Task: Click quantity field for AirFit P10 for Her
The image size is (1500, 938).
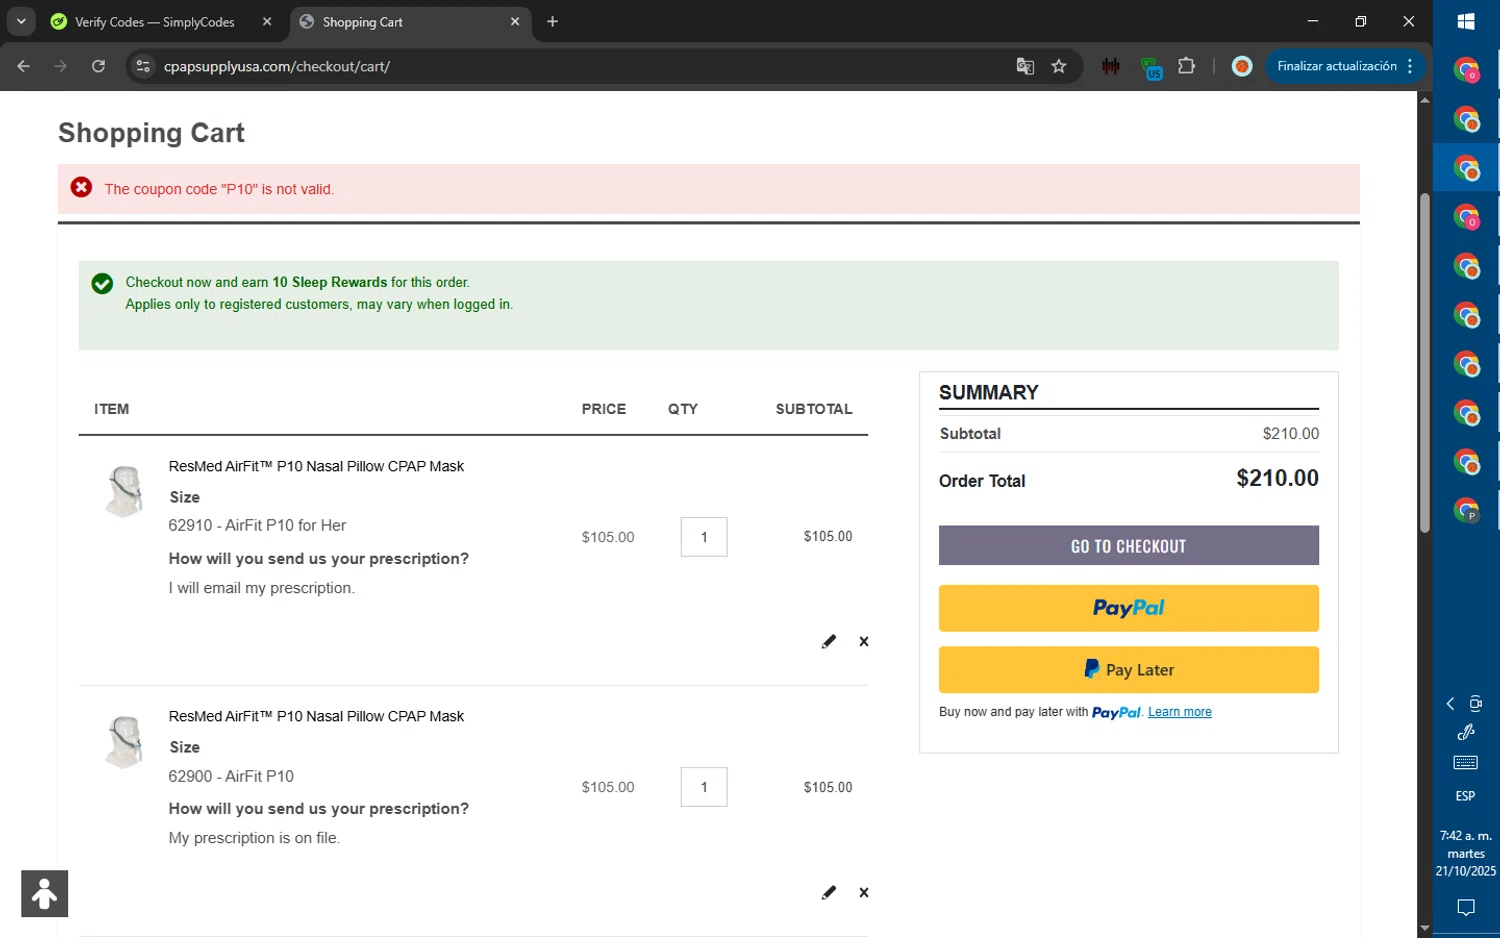Action: pyautogui.click(x=704, y=537)
